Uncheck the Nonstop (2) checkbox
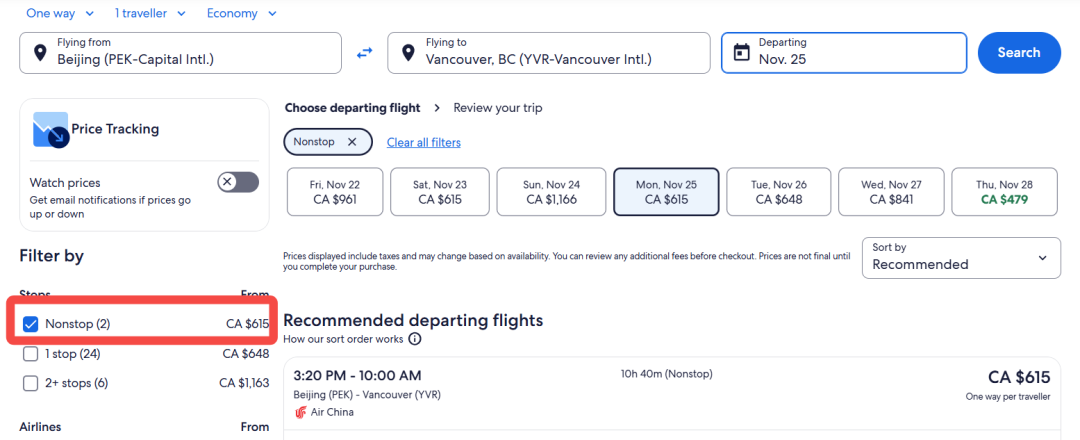 30,324
